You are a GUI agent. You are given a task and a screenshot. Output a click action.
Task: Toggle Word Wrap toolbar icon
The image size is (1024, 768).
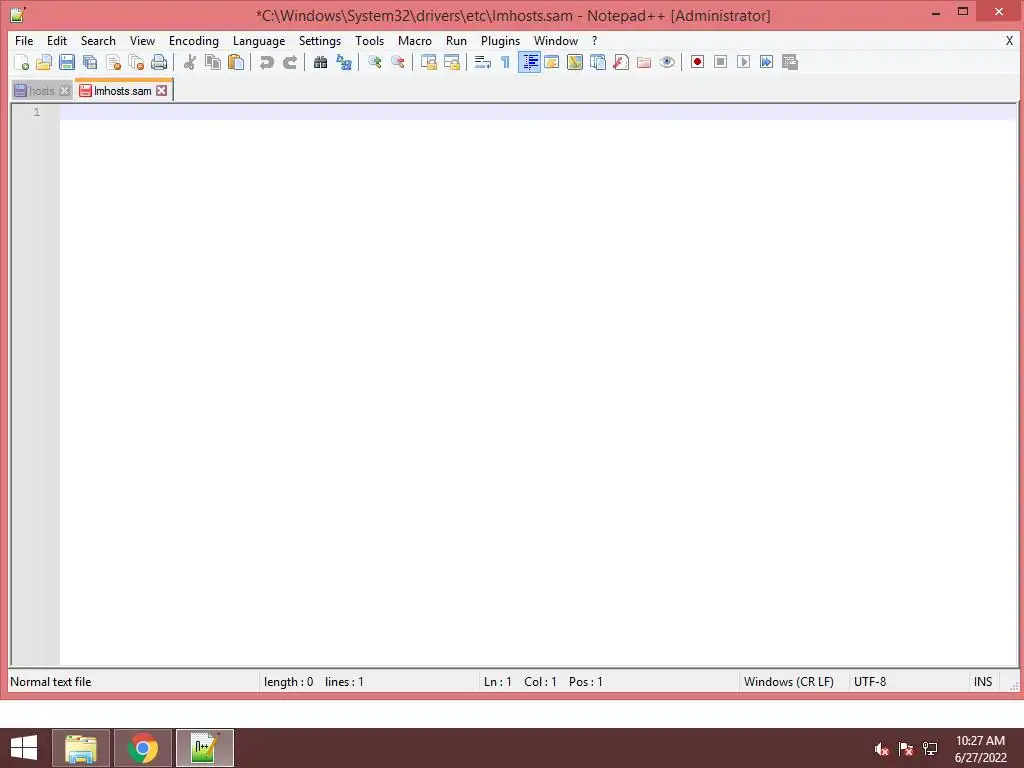[483, 62]
